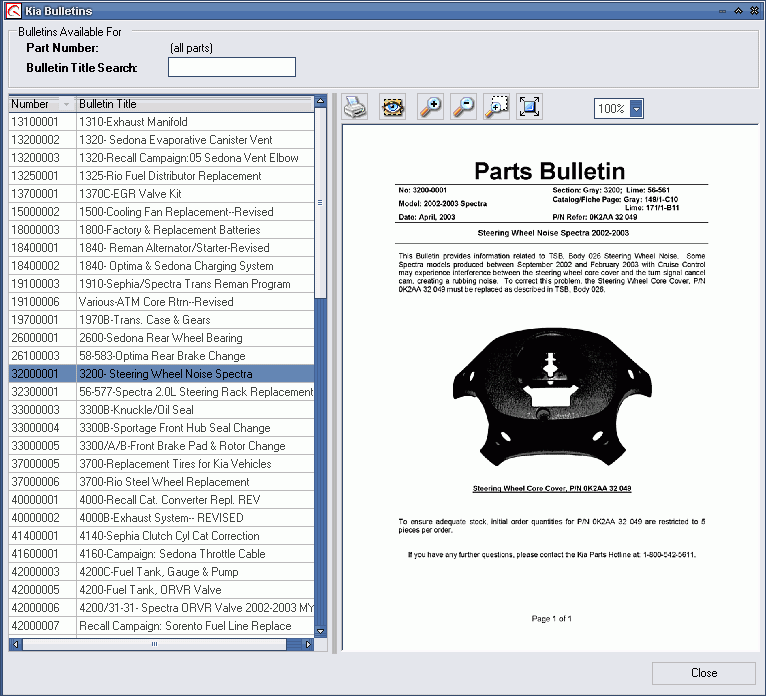Click the Kia logo icon in title bar
766x696 pixels.
point(13,11)
